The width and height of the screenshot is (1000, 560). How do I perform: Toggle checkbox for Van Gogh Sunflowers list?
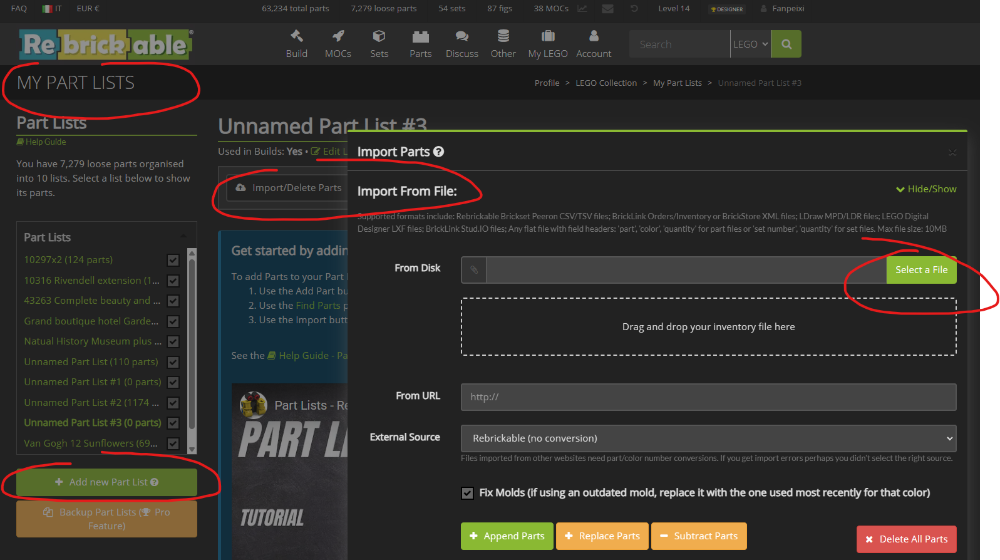pyautogui.click(x=173, y=443)
